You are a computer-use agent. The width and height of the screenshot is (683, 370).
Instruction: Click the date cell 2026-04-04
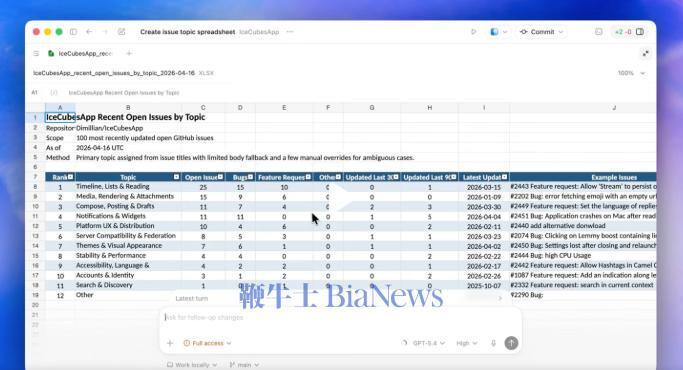pyautogui.click(x=484, y=217)
